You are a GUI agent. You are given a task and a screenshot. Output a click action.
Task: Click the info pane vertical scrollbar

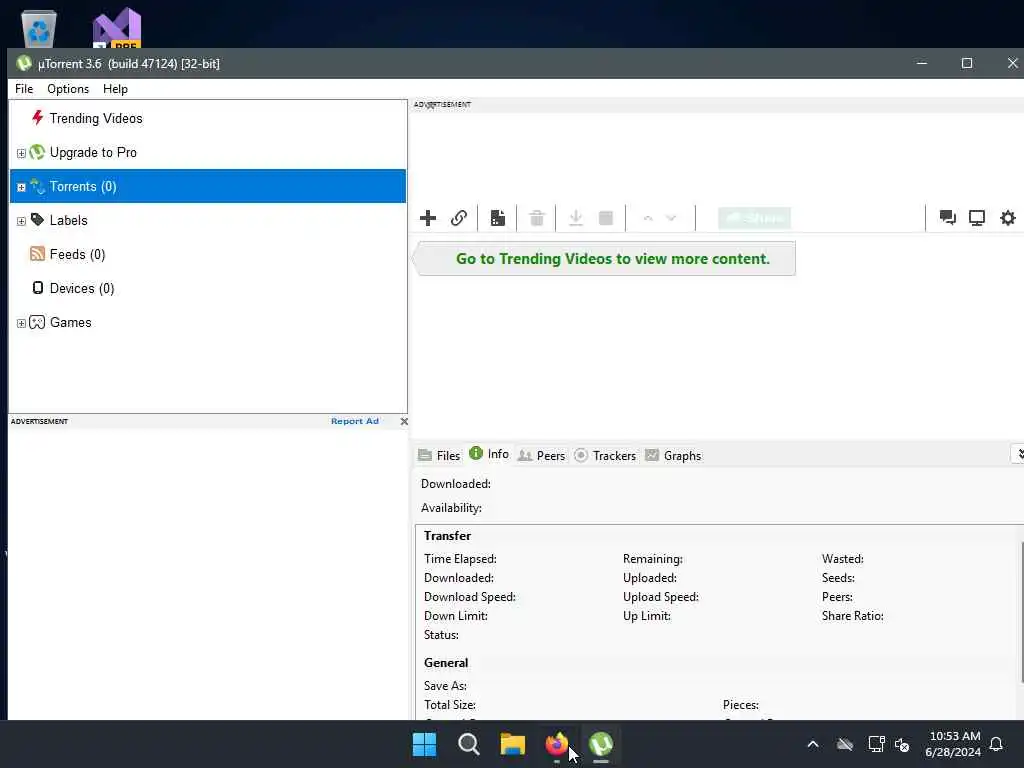click(x=1021, y=614)
